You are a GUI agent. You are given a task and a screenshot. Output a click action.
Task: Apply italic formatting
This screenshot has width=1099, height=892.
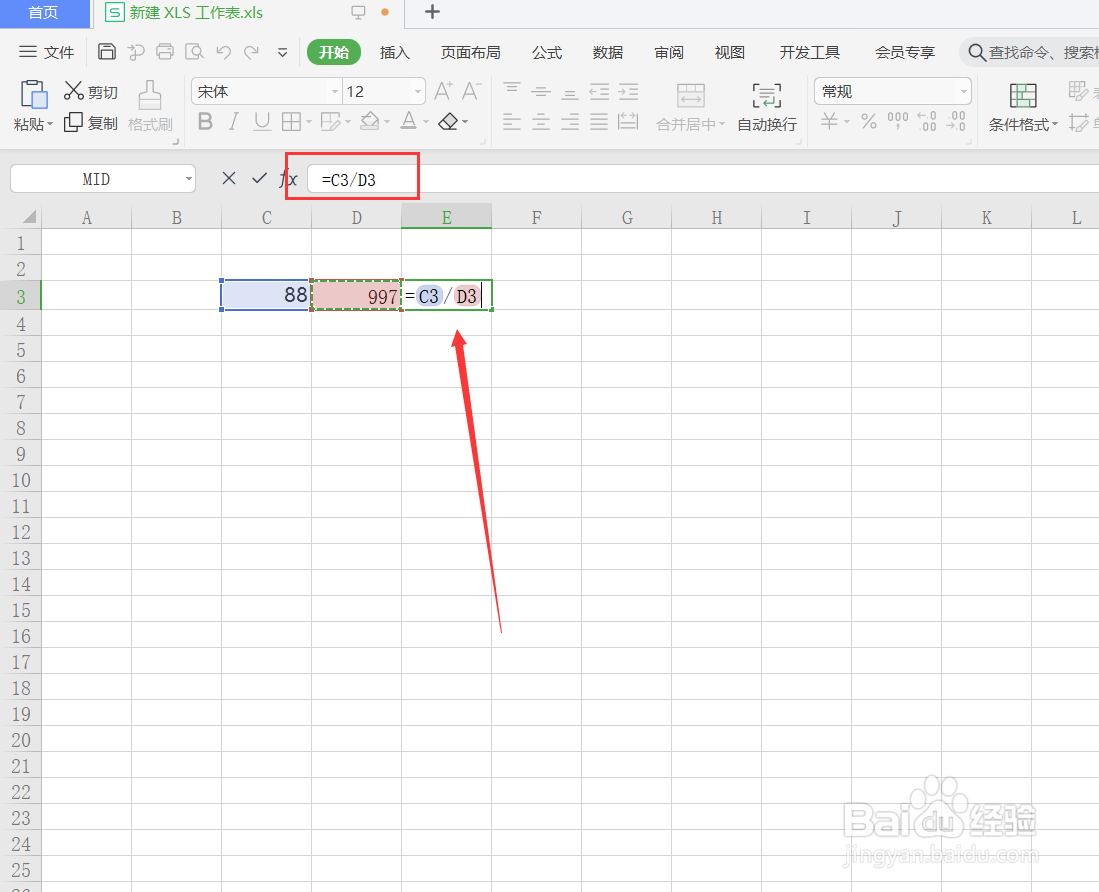(x=232, y=121)
